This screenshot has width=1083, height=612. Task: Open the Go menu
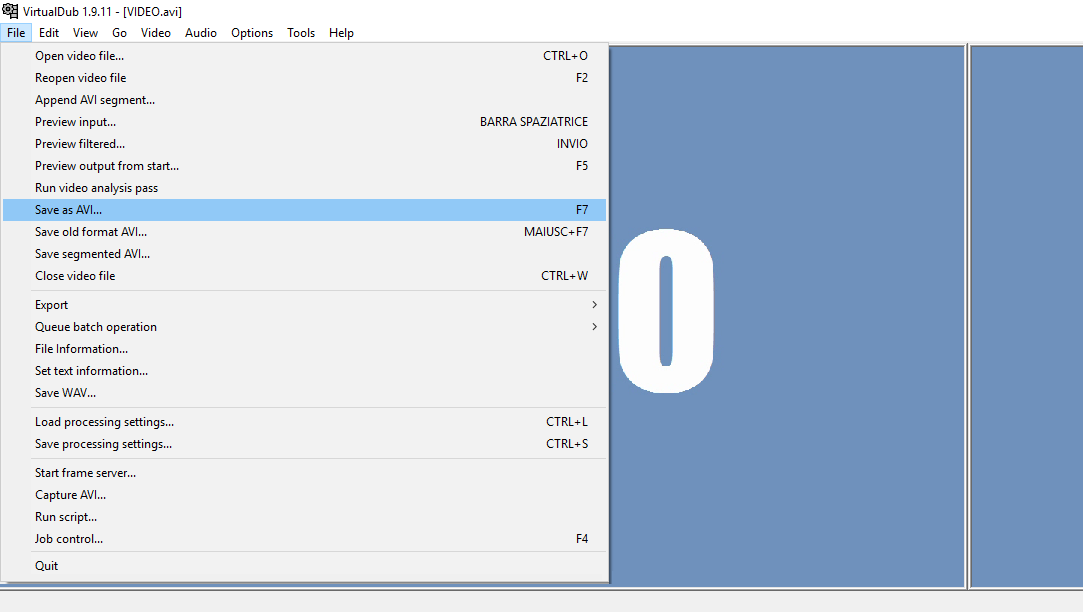[119, 32]
